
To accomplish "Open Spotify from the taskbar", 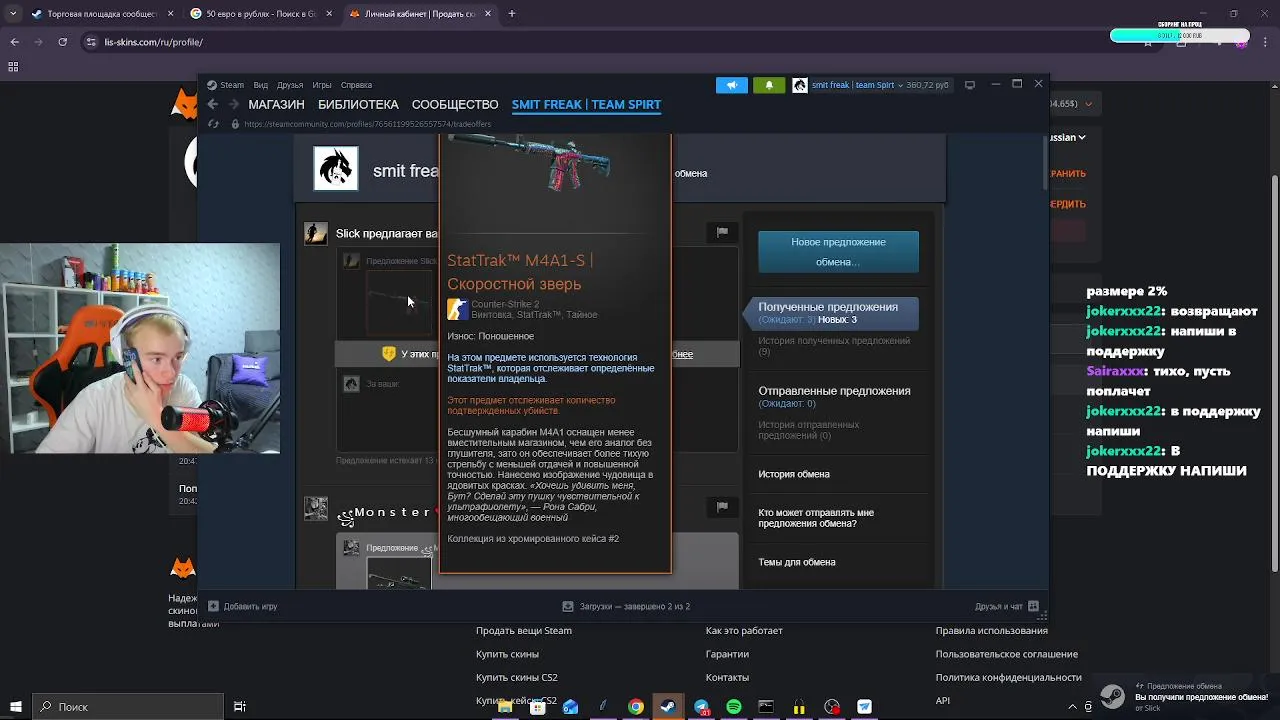I will click(733, 707).
